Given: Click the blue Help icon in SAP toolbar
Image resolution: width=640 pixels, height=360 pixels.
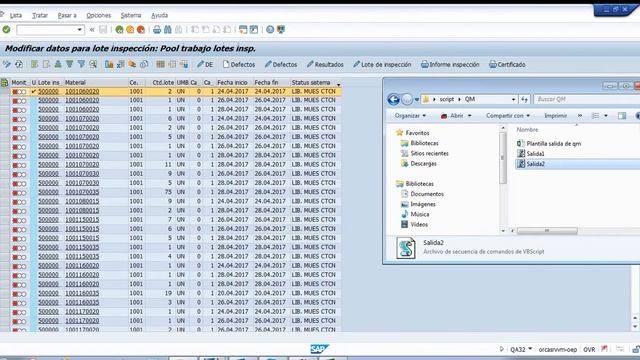Looking at the screenshot, I should pos(270,29).
